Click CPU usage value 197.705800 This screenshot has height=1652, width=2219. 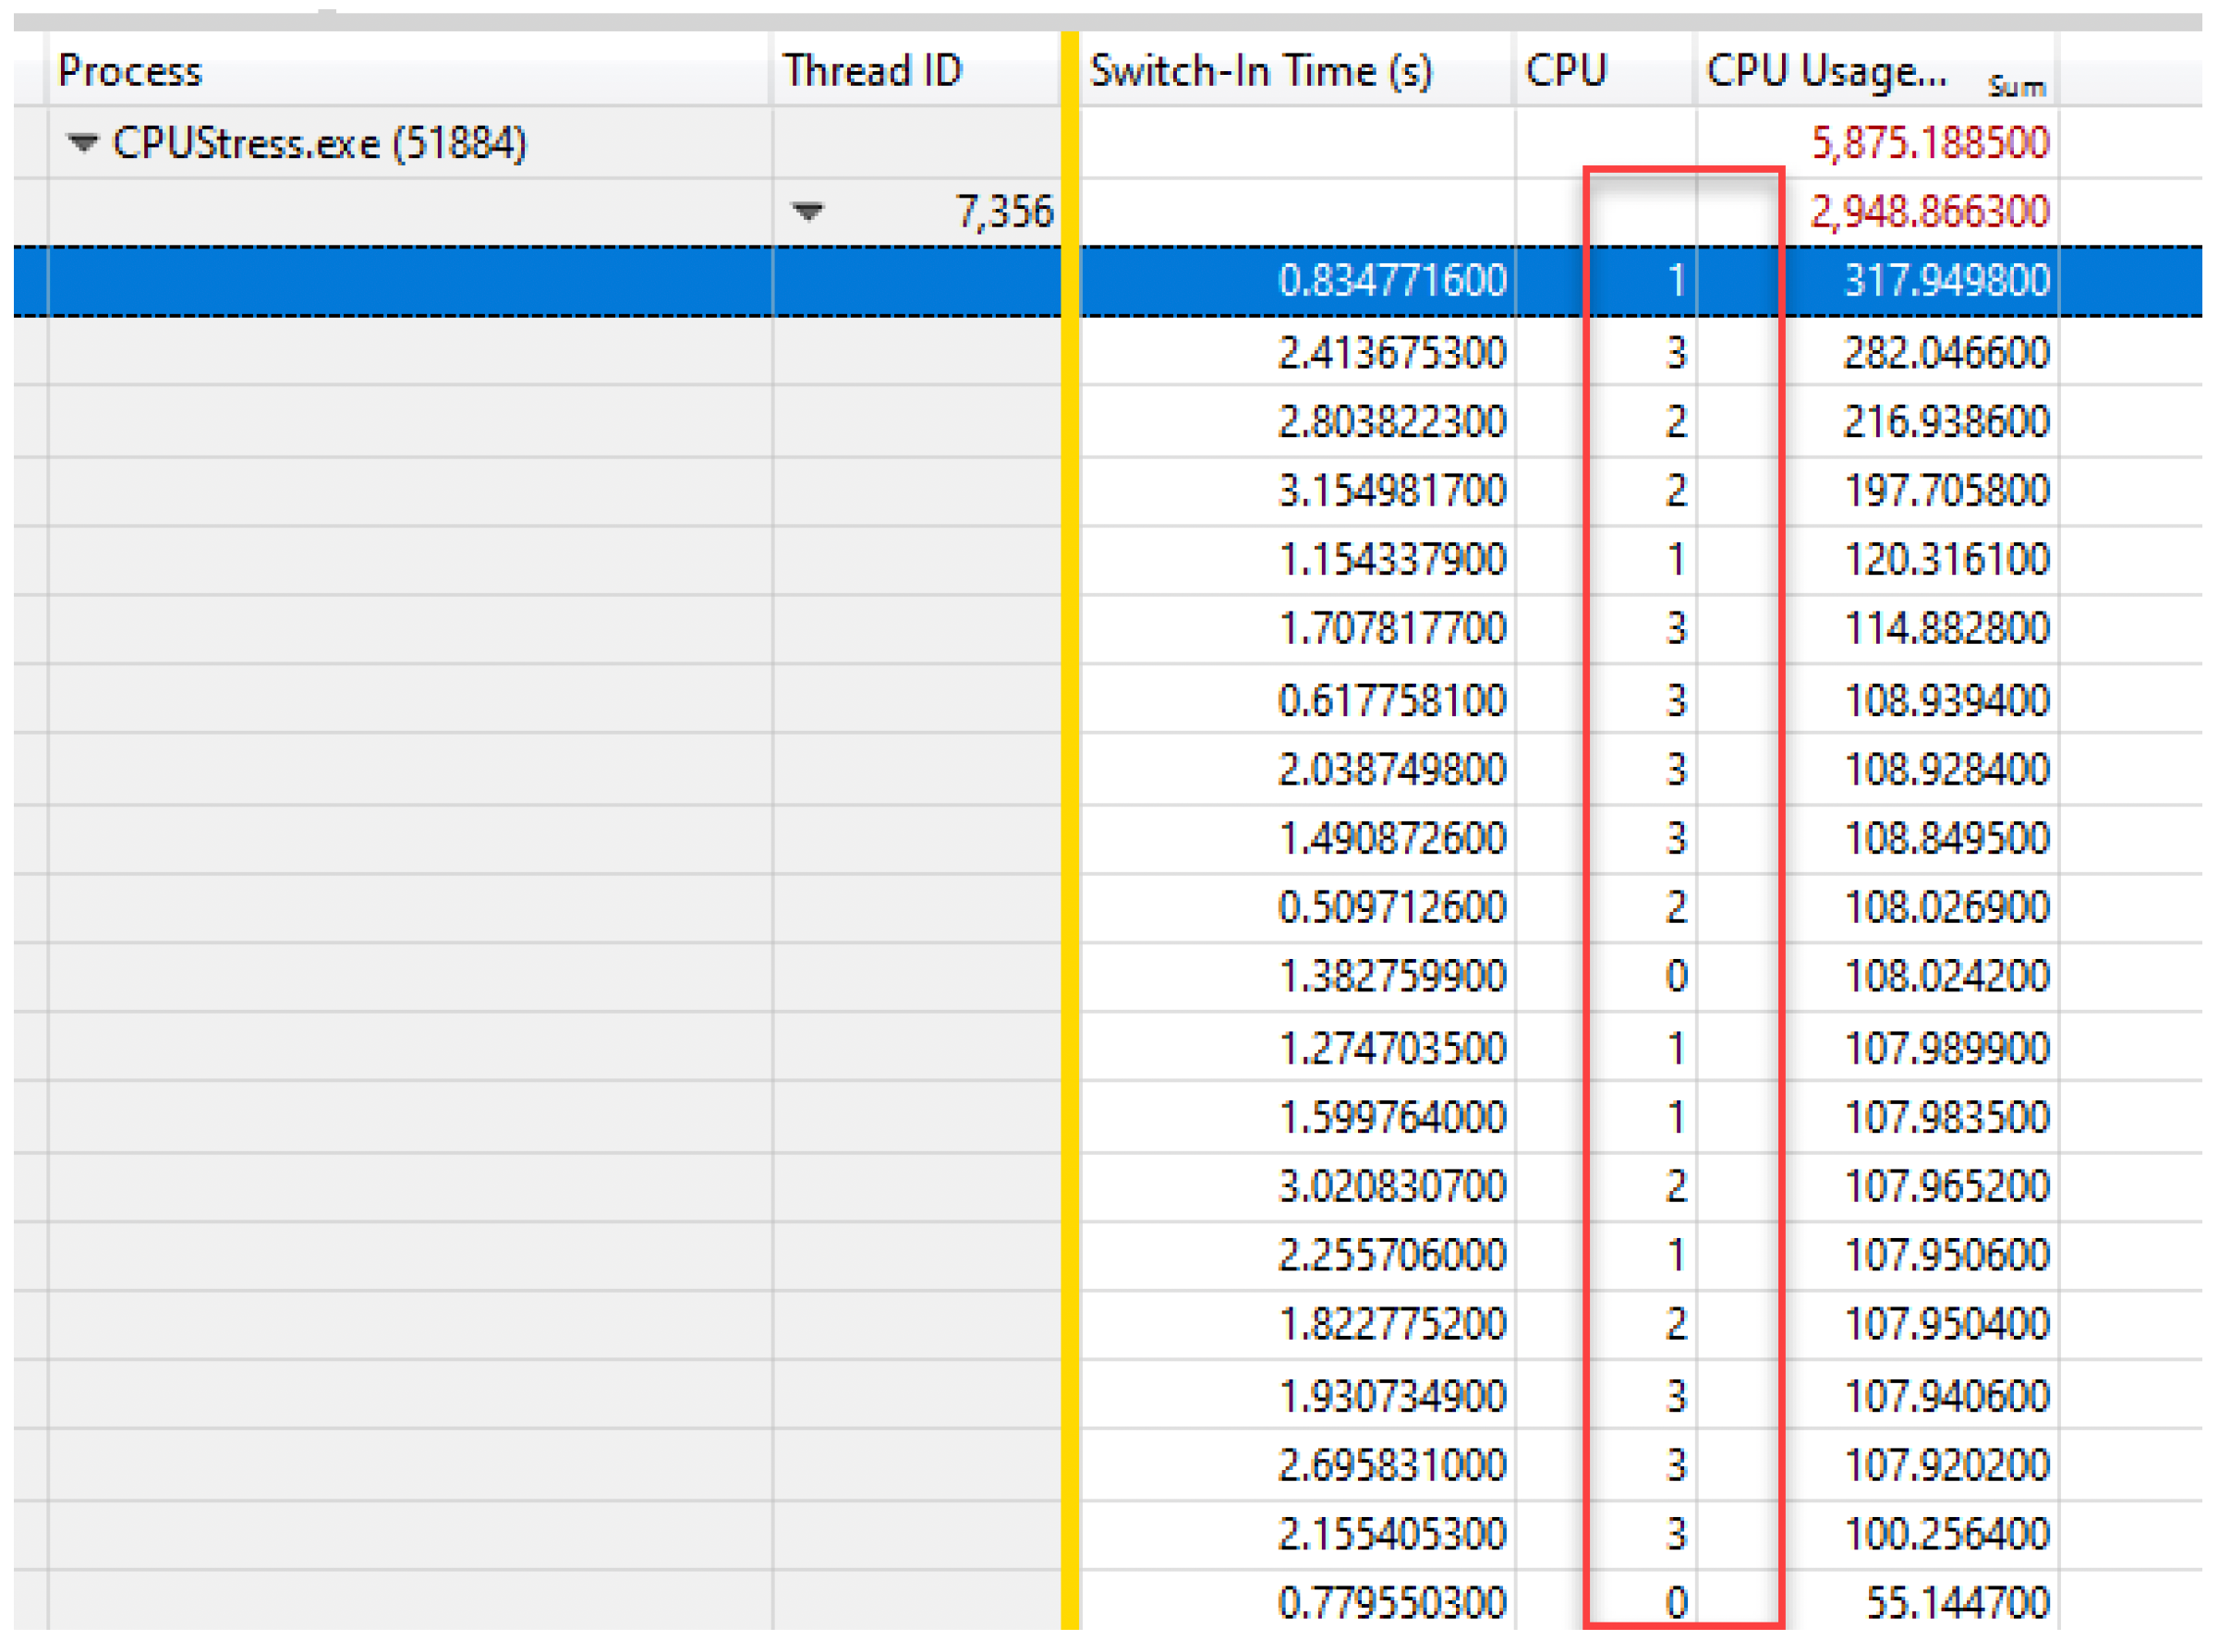click(1947, 490)
